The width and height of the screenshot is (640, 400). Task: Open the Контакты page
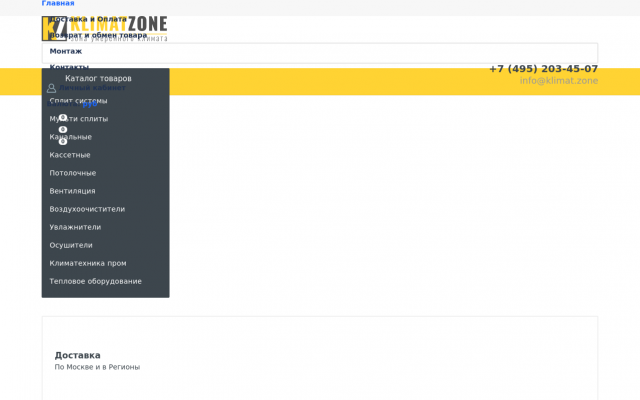click(69, 67)
